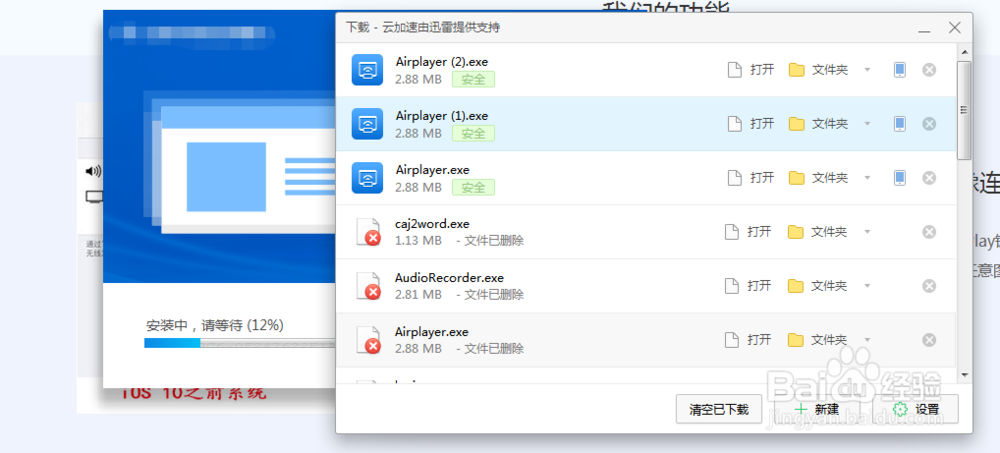Screen dimensions: 1000x453
Task: Remove deleted Airplayer.exe from download list
Action: coord(929,340)
